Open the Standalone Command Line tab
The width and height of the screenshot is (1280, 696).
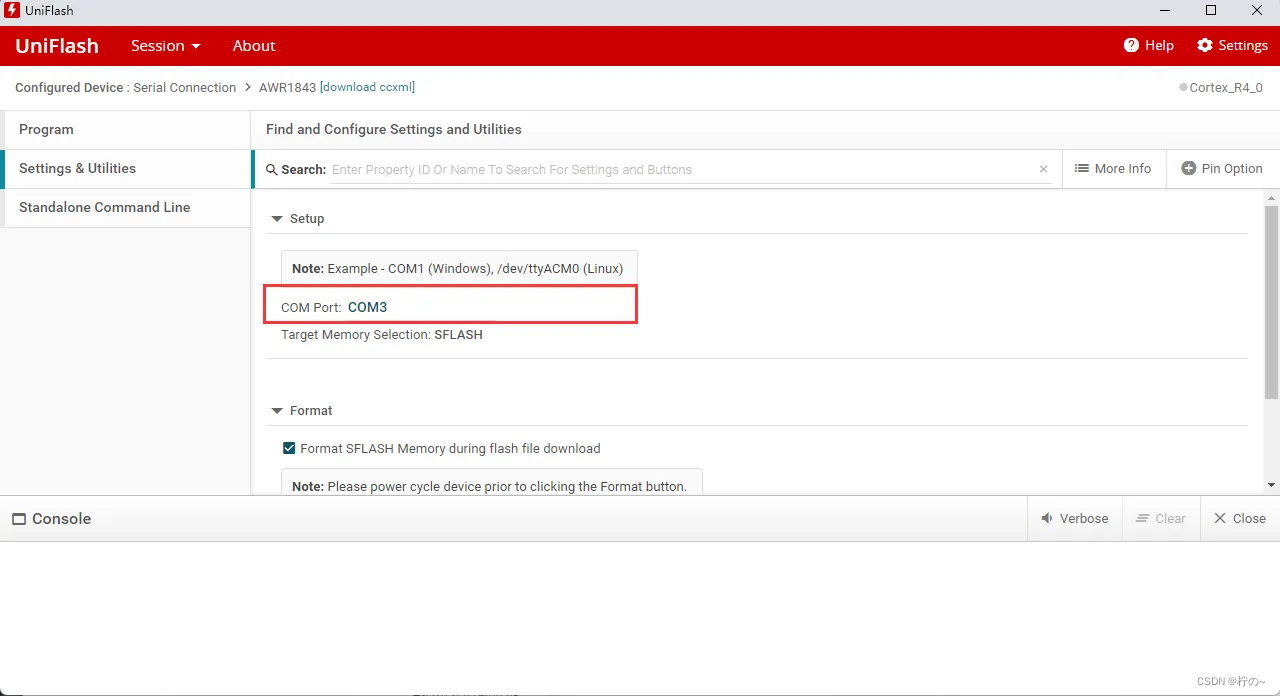pos(125,208)
